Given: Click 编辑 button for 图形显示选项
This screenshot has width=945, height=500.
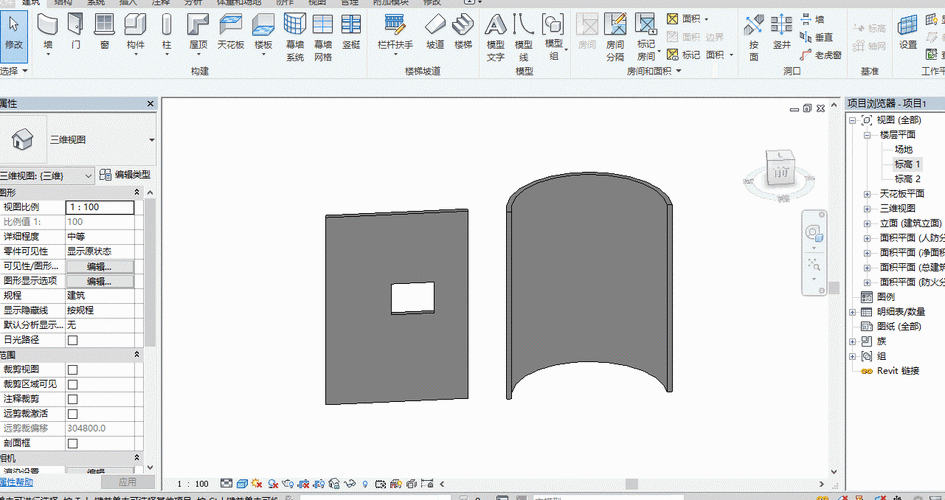Looking at the screenshot, I should tap(99, 282).
